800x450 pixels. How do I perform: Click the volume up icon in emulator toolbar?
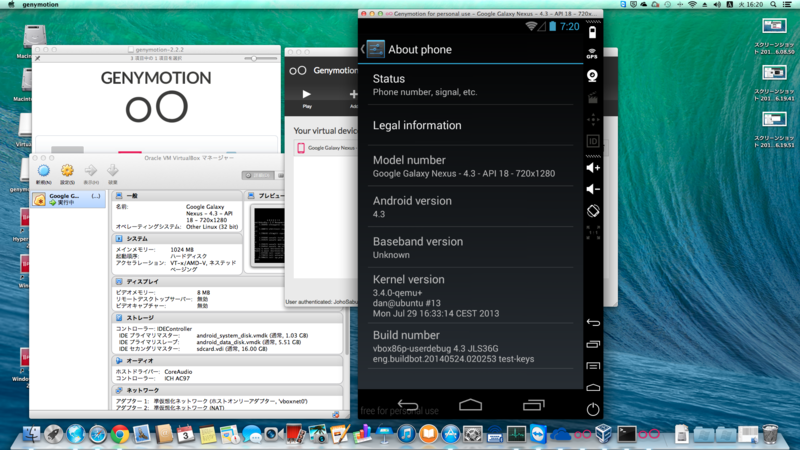click(x=593, y=168)
